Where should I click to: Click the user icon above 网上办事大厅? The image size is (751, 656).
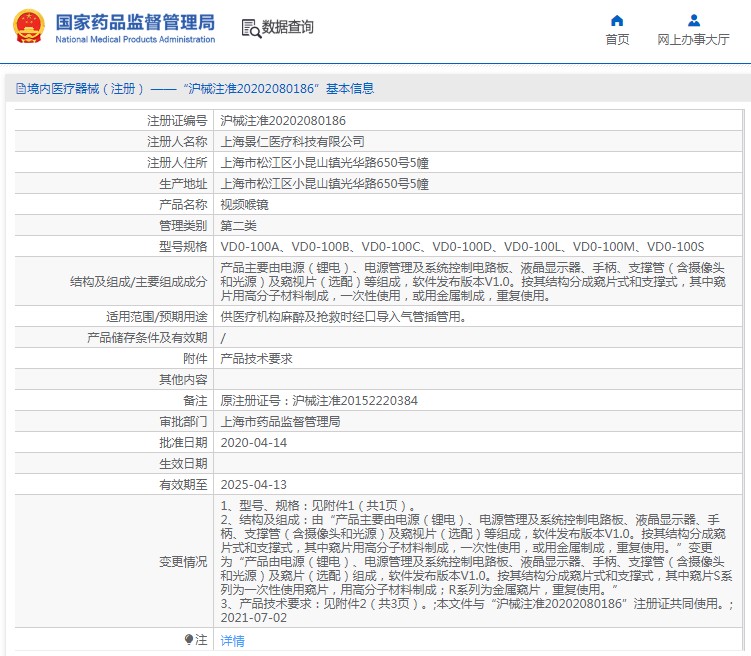(x=693, y=20)
